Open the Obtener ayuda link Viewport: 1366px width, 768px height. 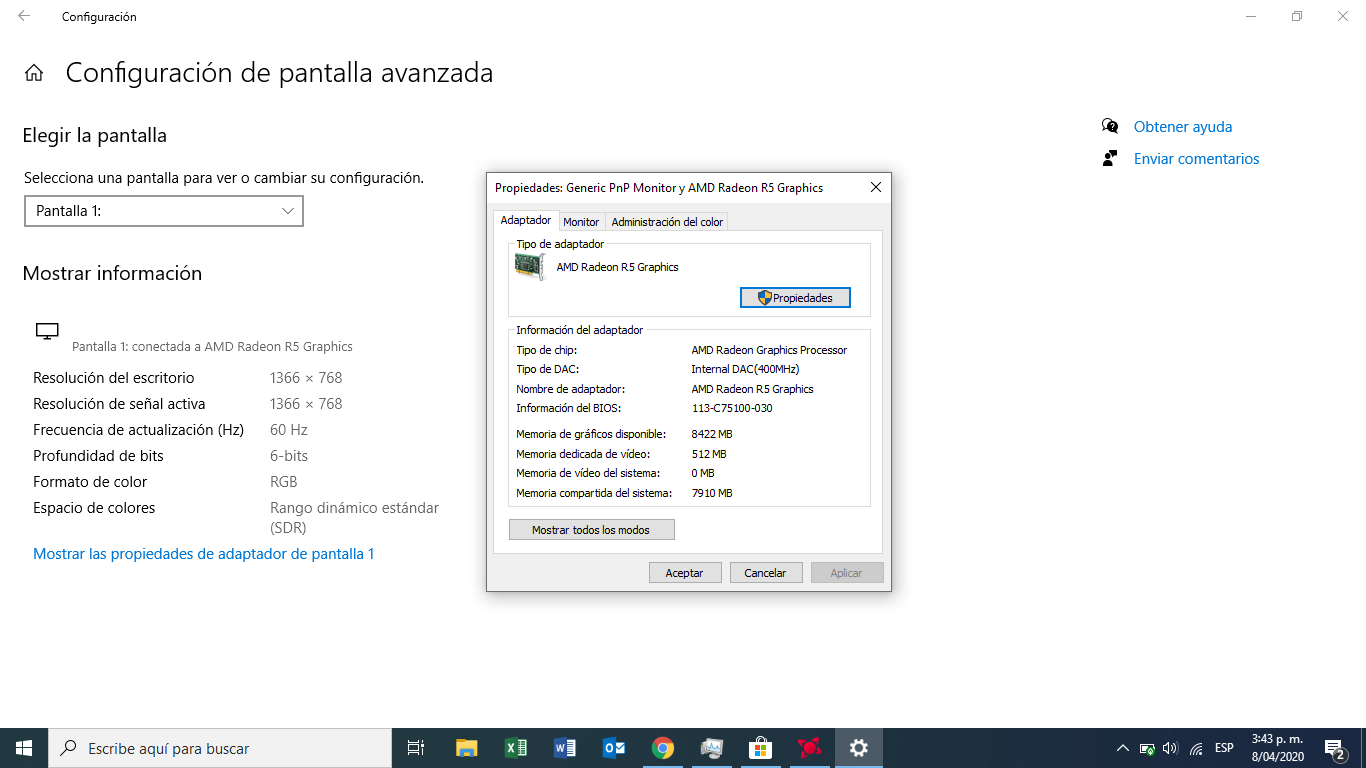pos(1183,127)
